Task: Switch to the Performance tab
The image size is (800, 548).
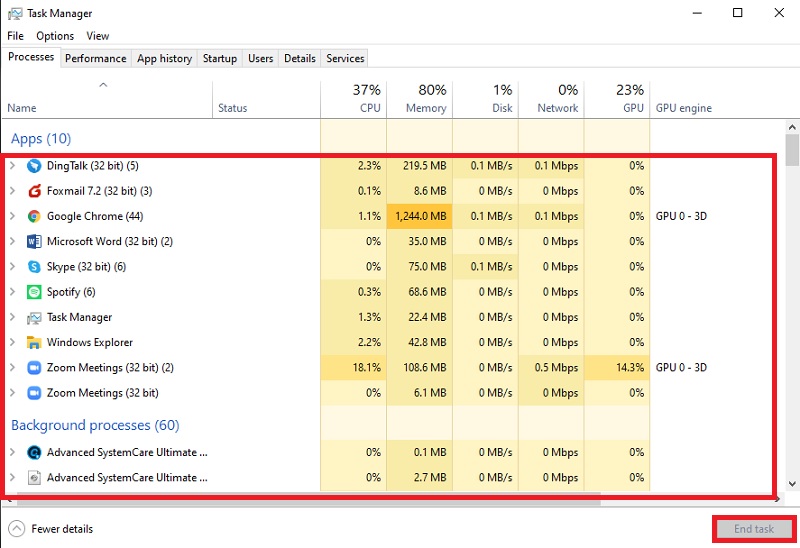Action: pyautogui.click(x=96, y=58)
